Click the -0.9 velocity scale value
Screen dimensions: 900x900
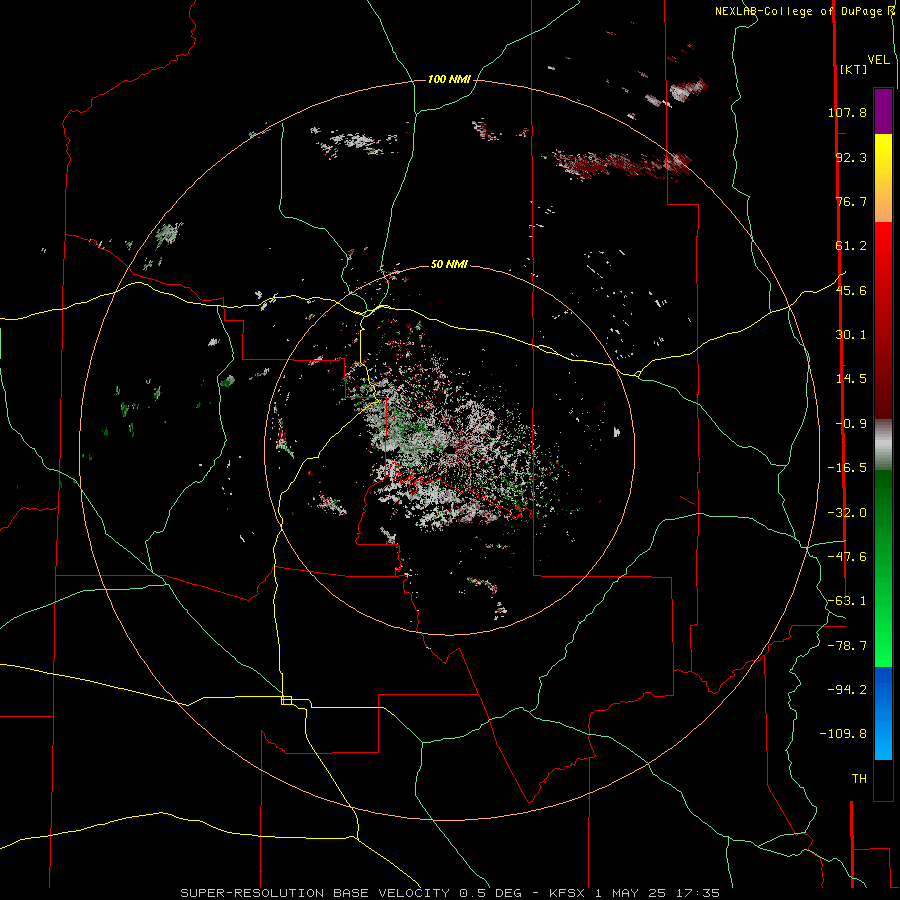point(851,424)
